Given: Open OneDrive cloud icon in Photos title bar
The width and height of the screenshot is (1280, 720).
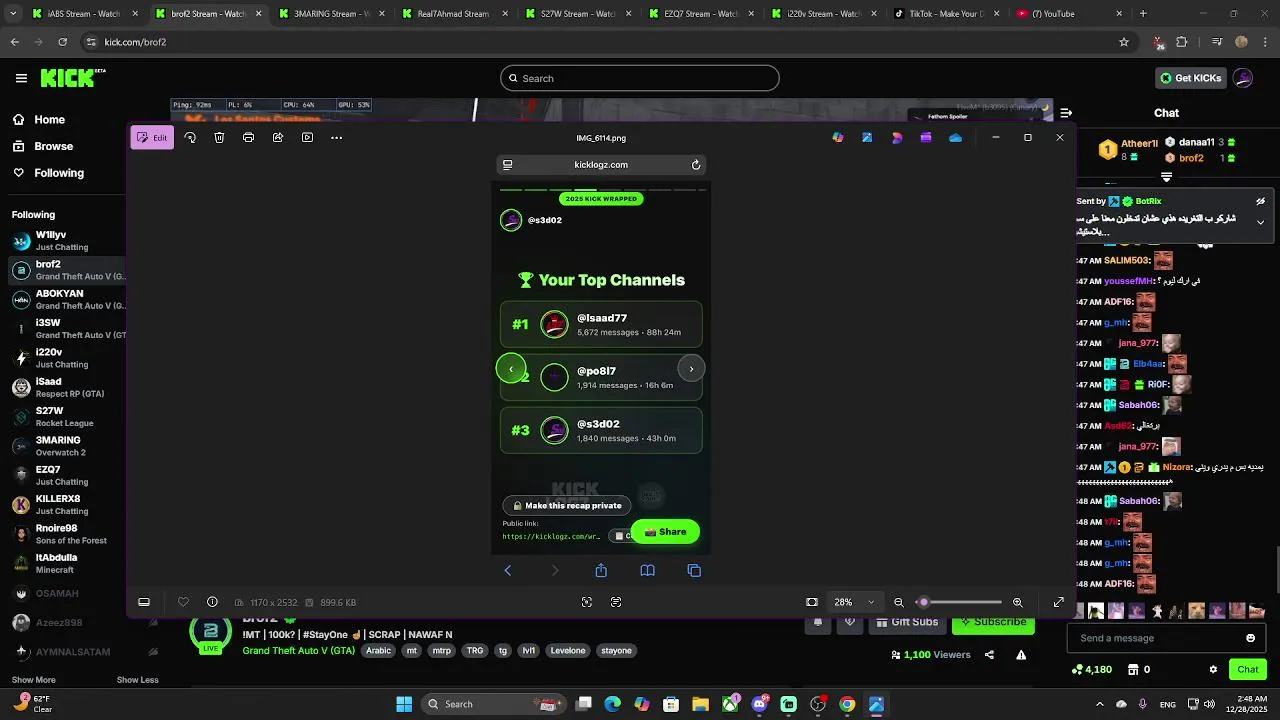Looking at the screenshot, I should click(x=955, y=138).
